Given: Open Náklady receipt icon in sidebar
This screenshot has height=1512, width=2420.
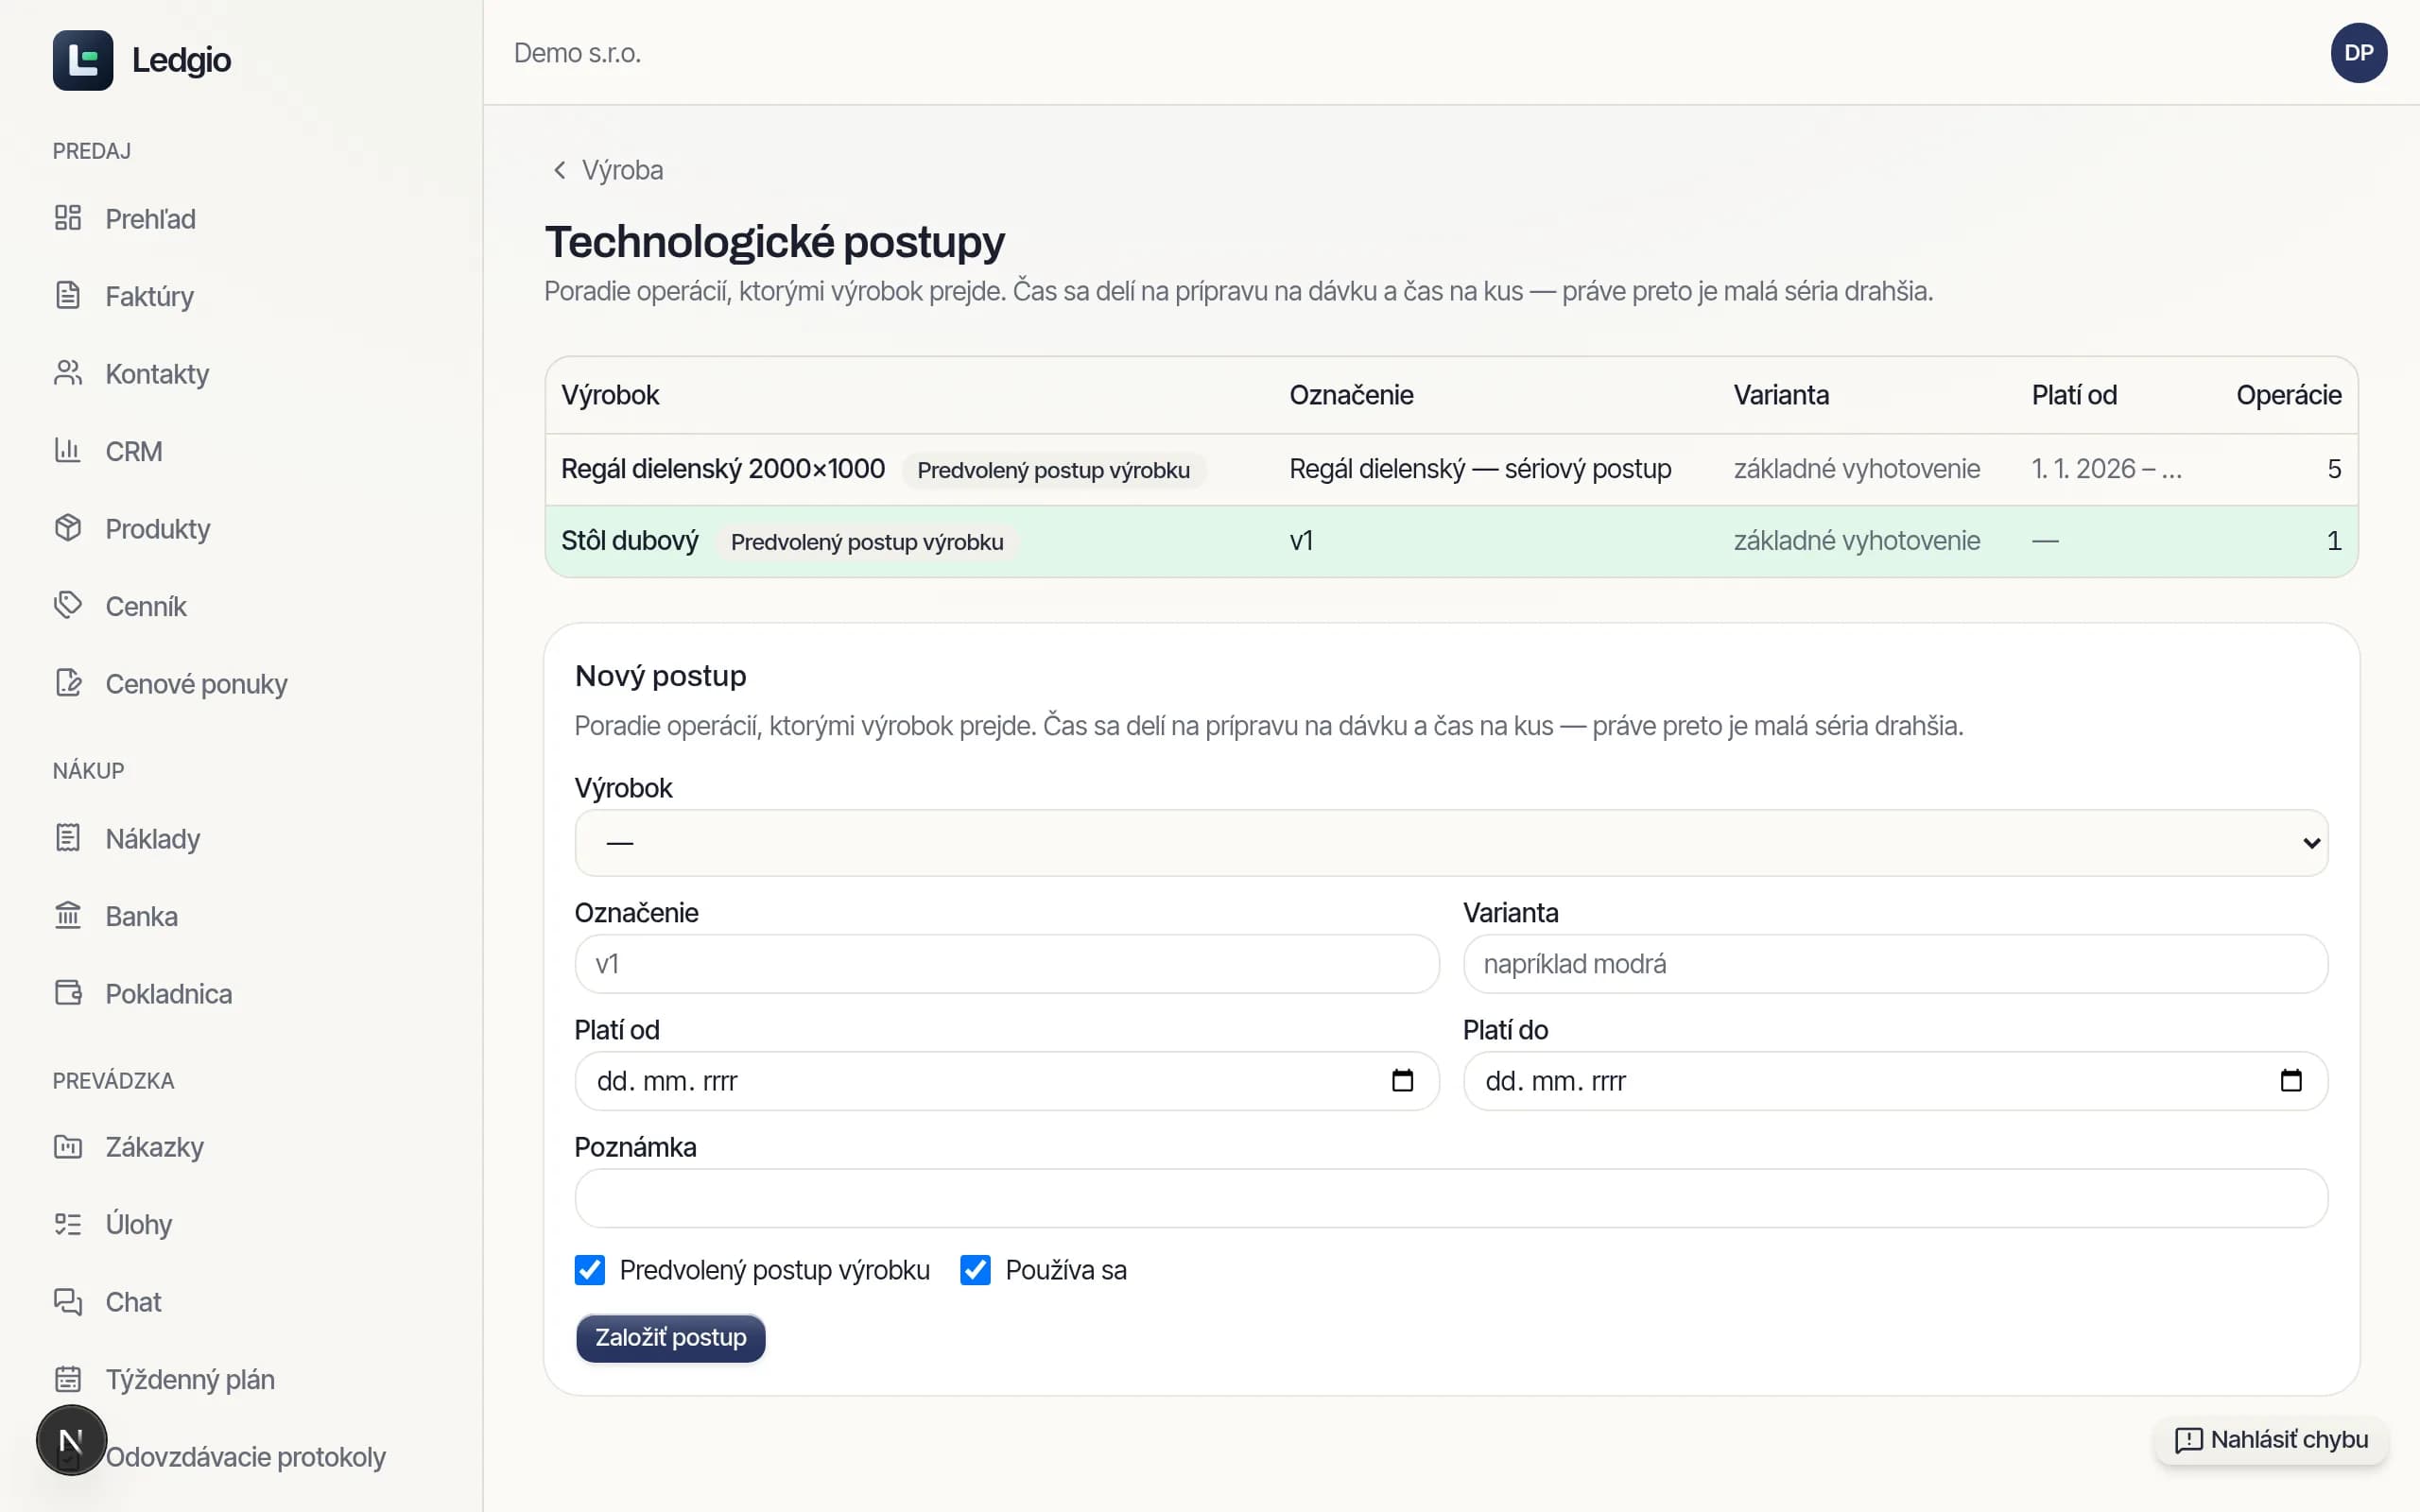Looking at the screenshot, I should [x=68, y=838].
